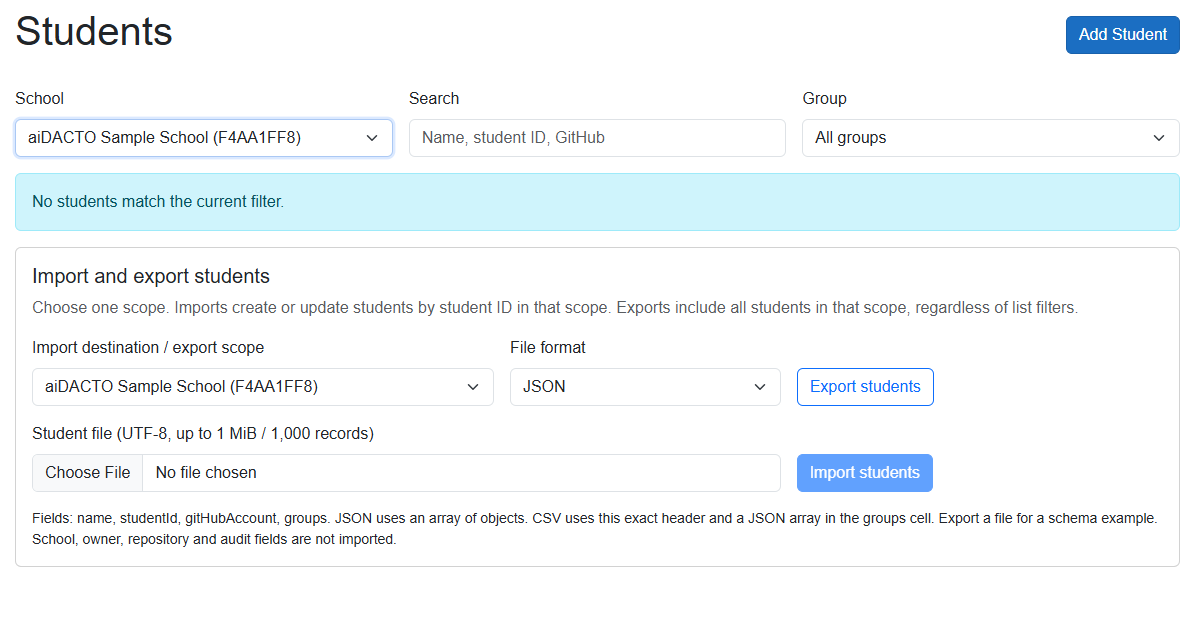
Task: Click the 'School' filter label
Action: click(x=39, y=99)
